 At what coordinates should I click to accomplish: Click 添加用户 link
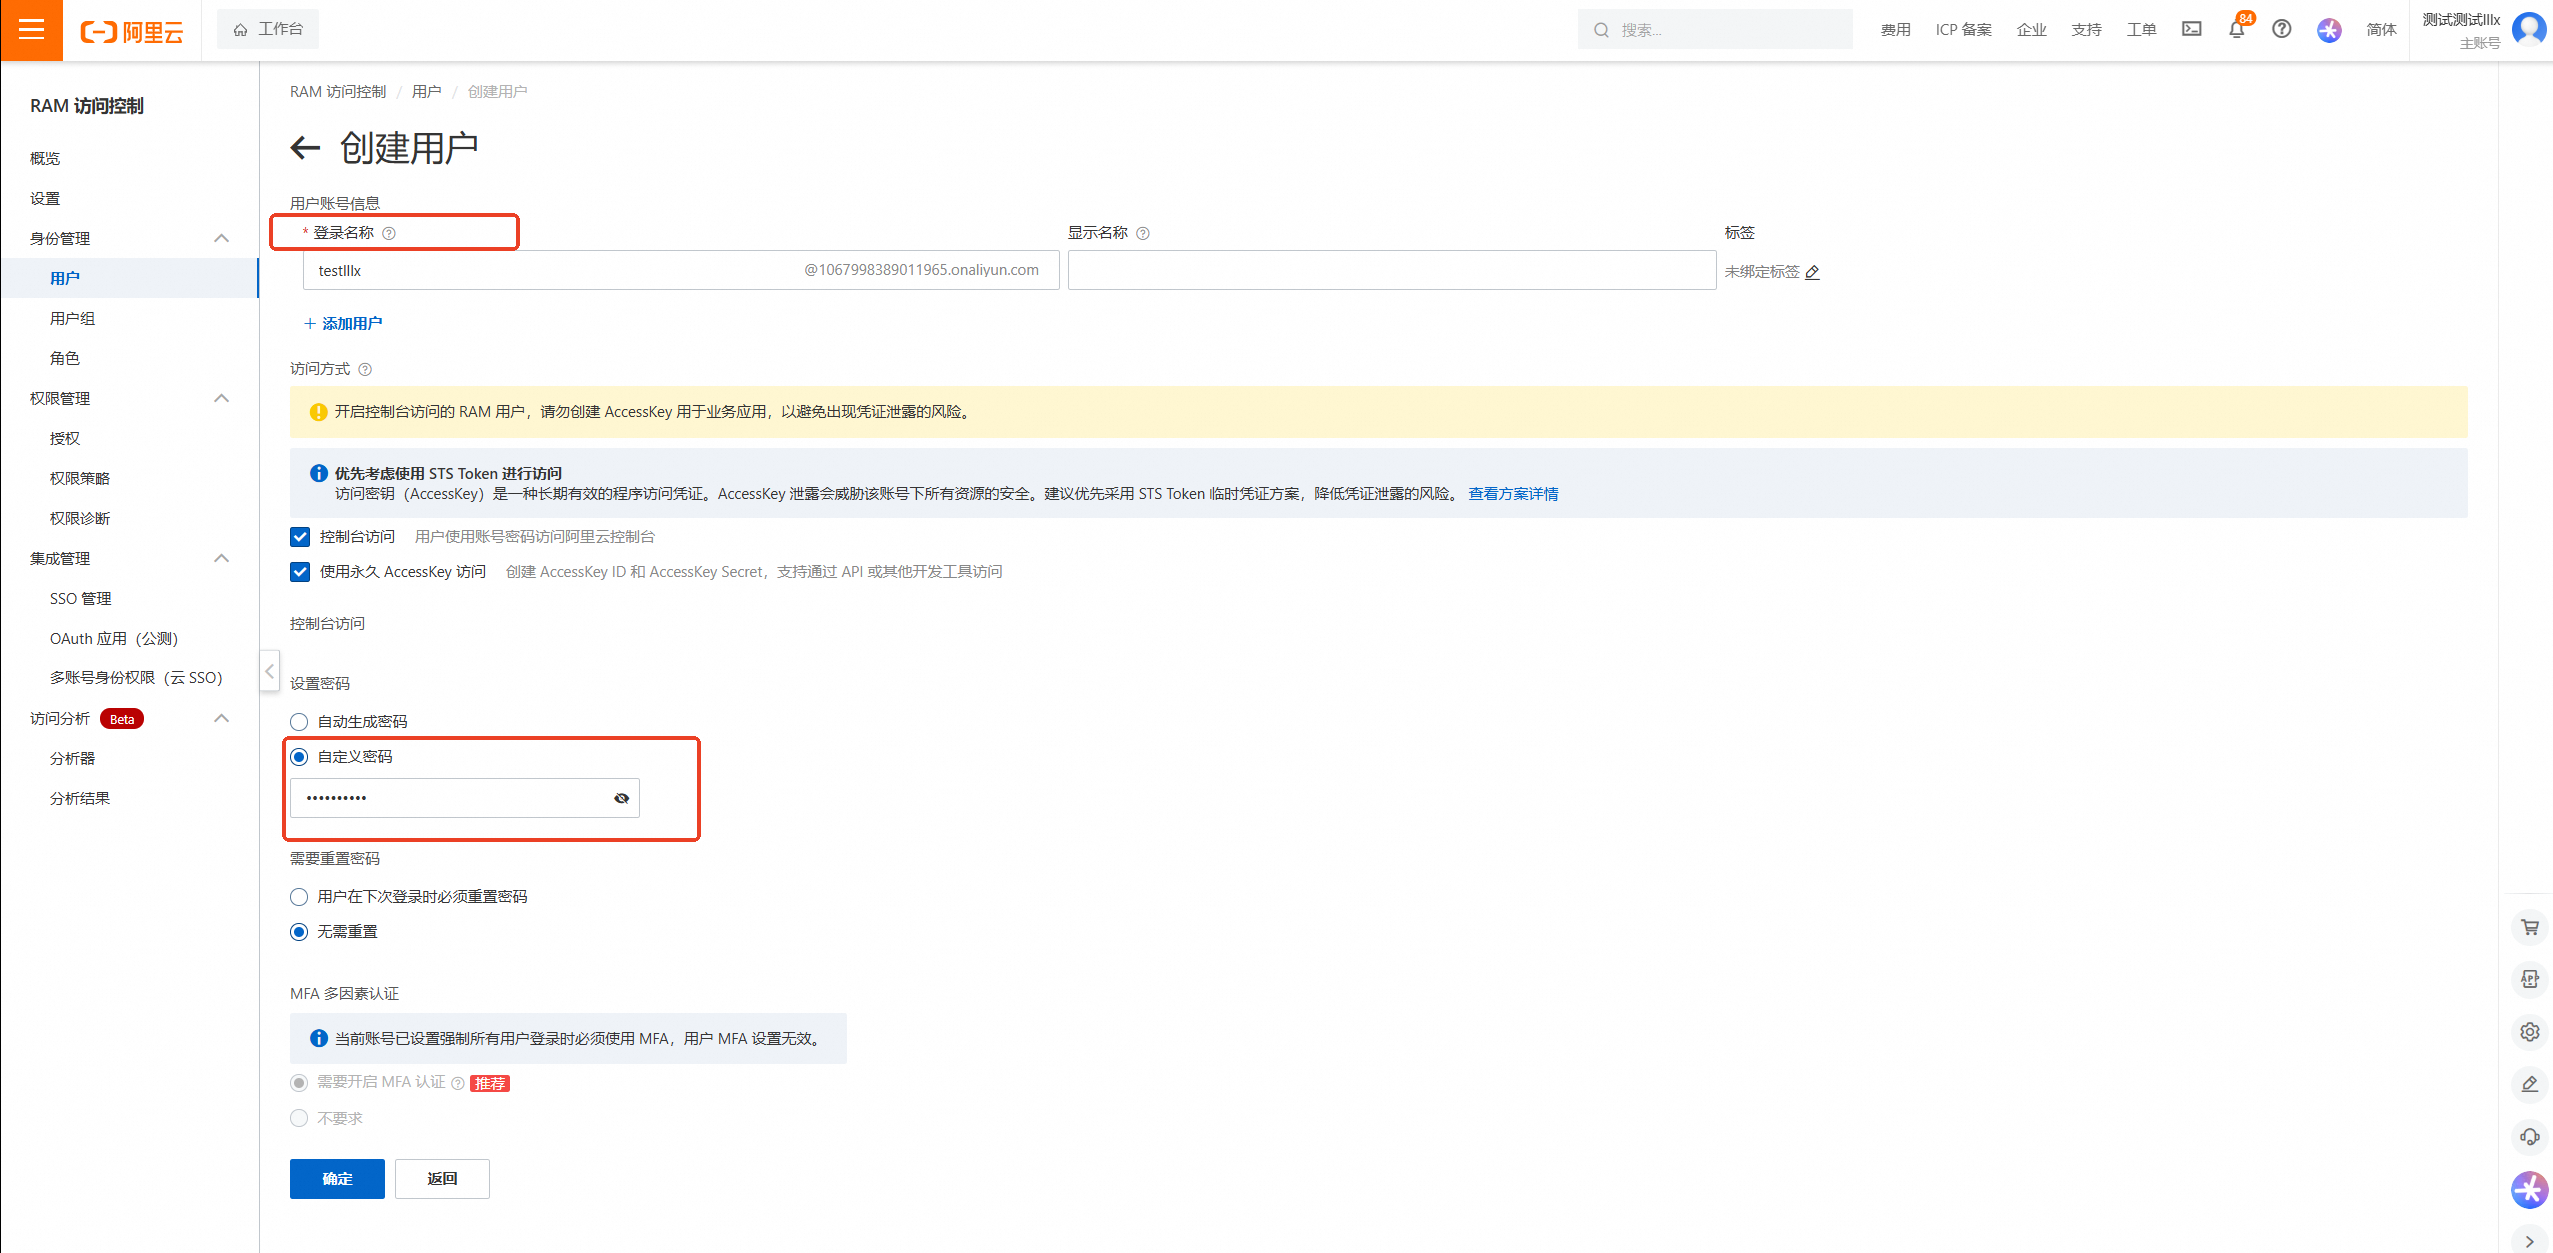(343, 323)
